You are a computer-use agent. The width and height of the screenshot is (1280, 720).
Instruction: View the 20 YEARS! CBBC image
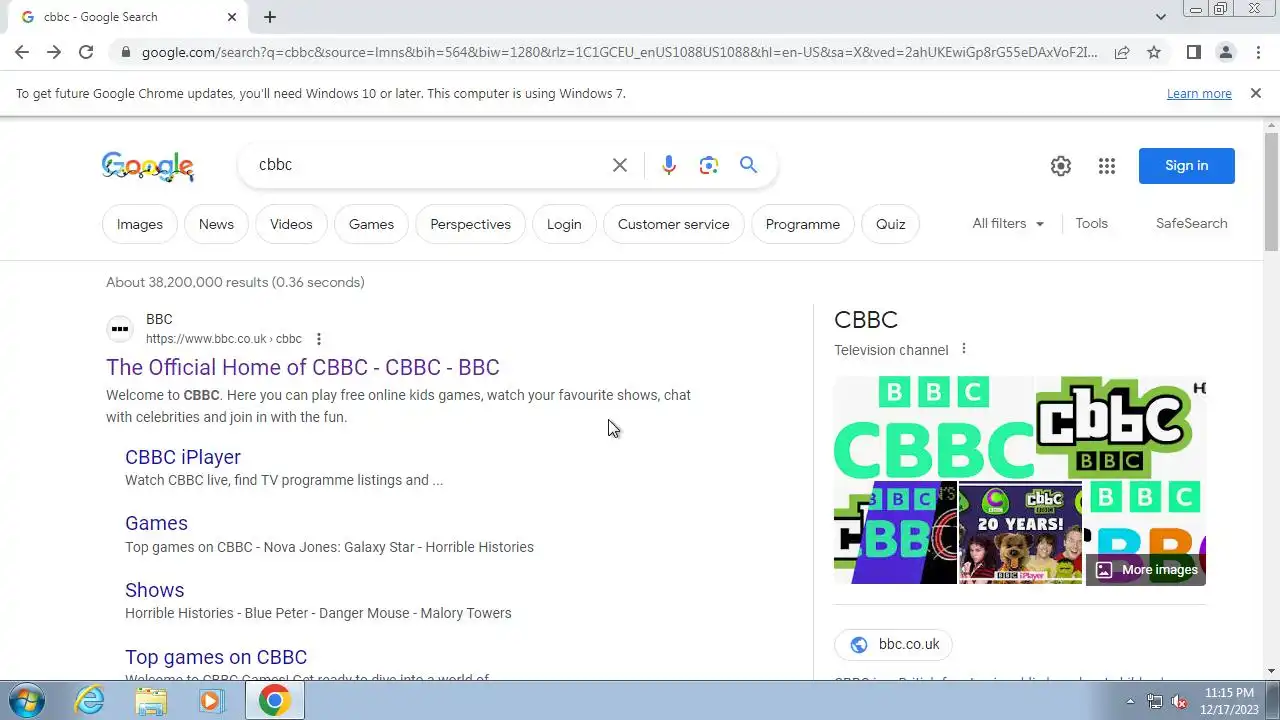tap(1020, 532)
